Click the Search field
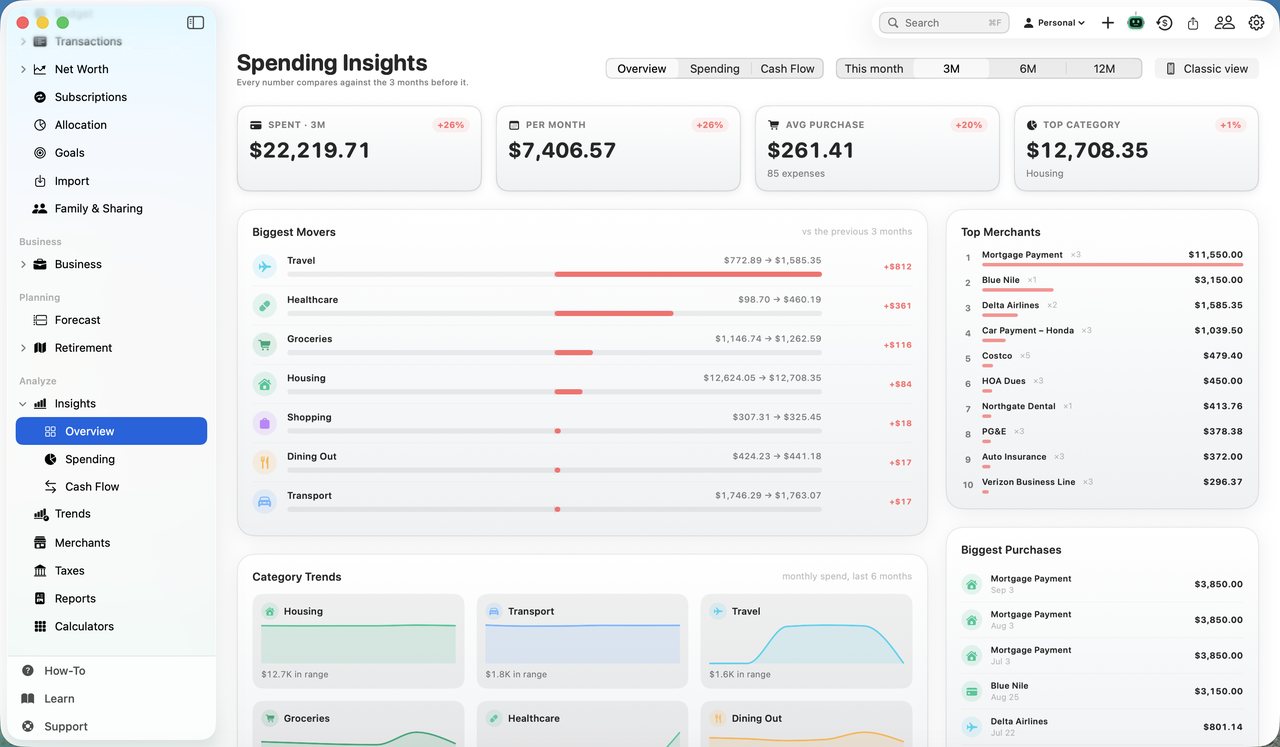This screenshot has width=1280, height=747. point(943,22)
